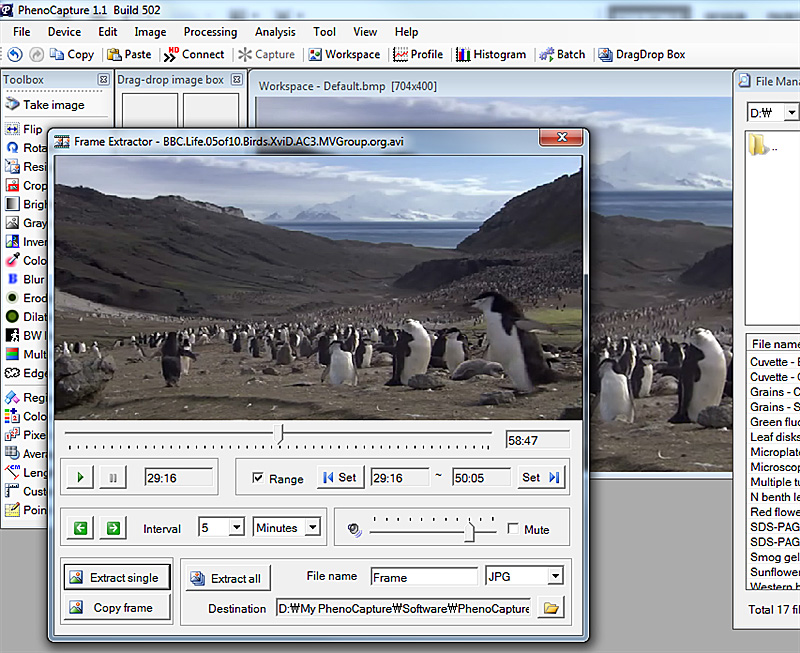Open the Analysis menu
800x653 pixels.
click(x=275, y=32)
